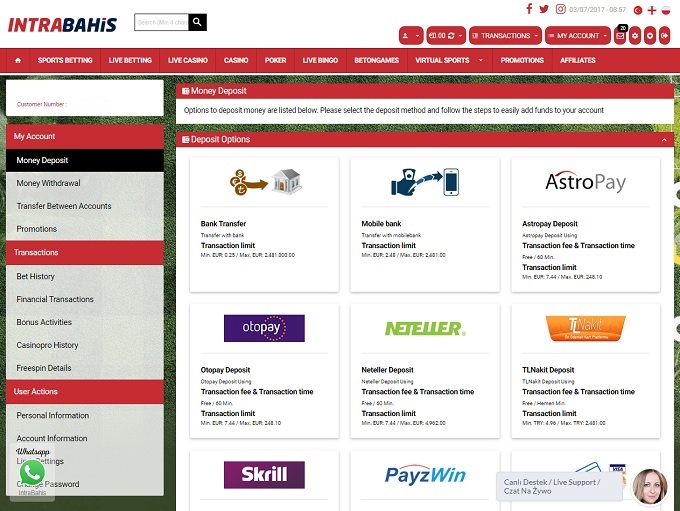680x511 pixels.
Task: Open the messages envelope icon
Action: click(620, 36)
